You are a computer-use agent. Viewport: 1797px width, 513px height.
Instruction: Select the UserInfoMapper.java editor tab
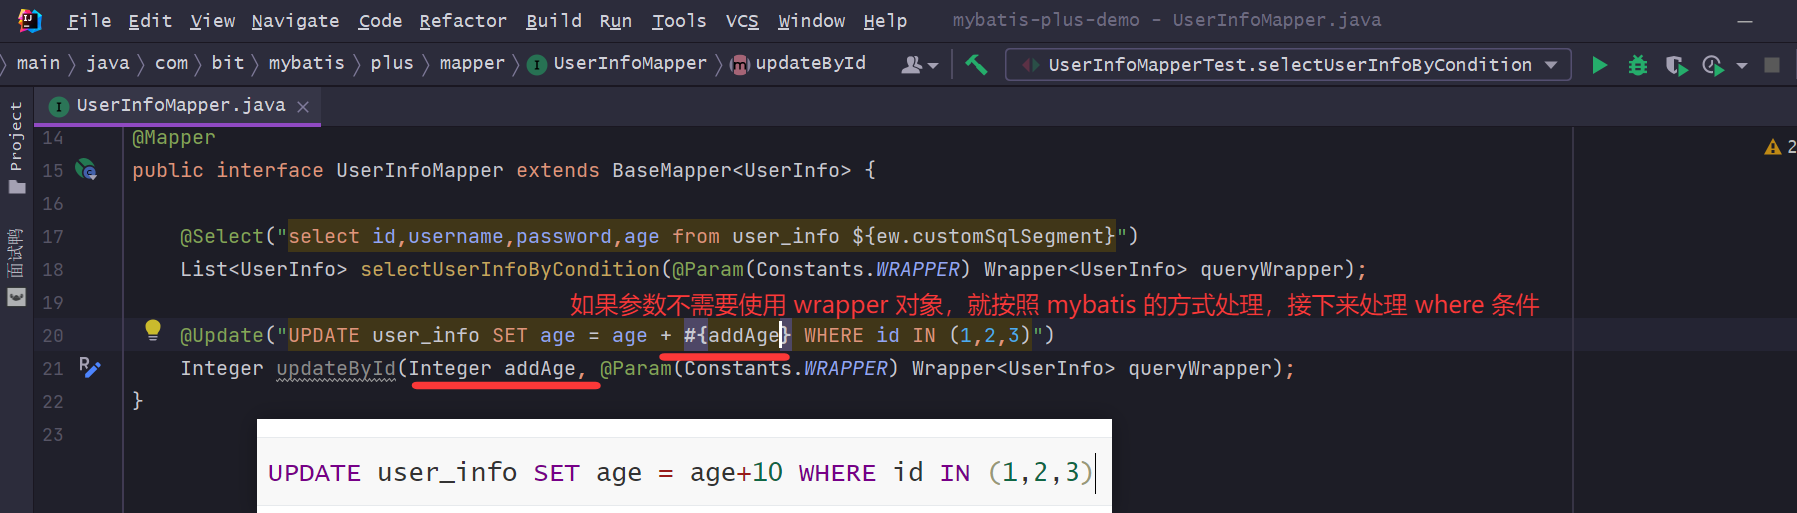[x=178, y=106]
